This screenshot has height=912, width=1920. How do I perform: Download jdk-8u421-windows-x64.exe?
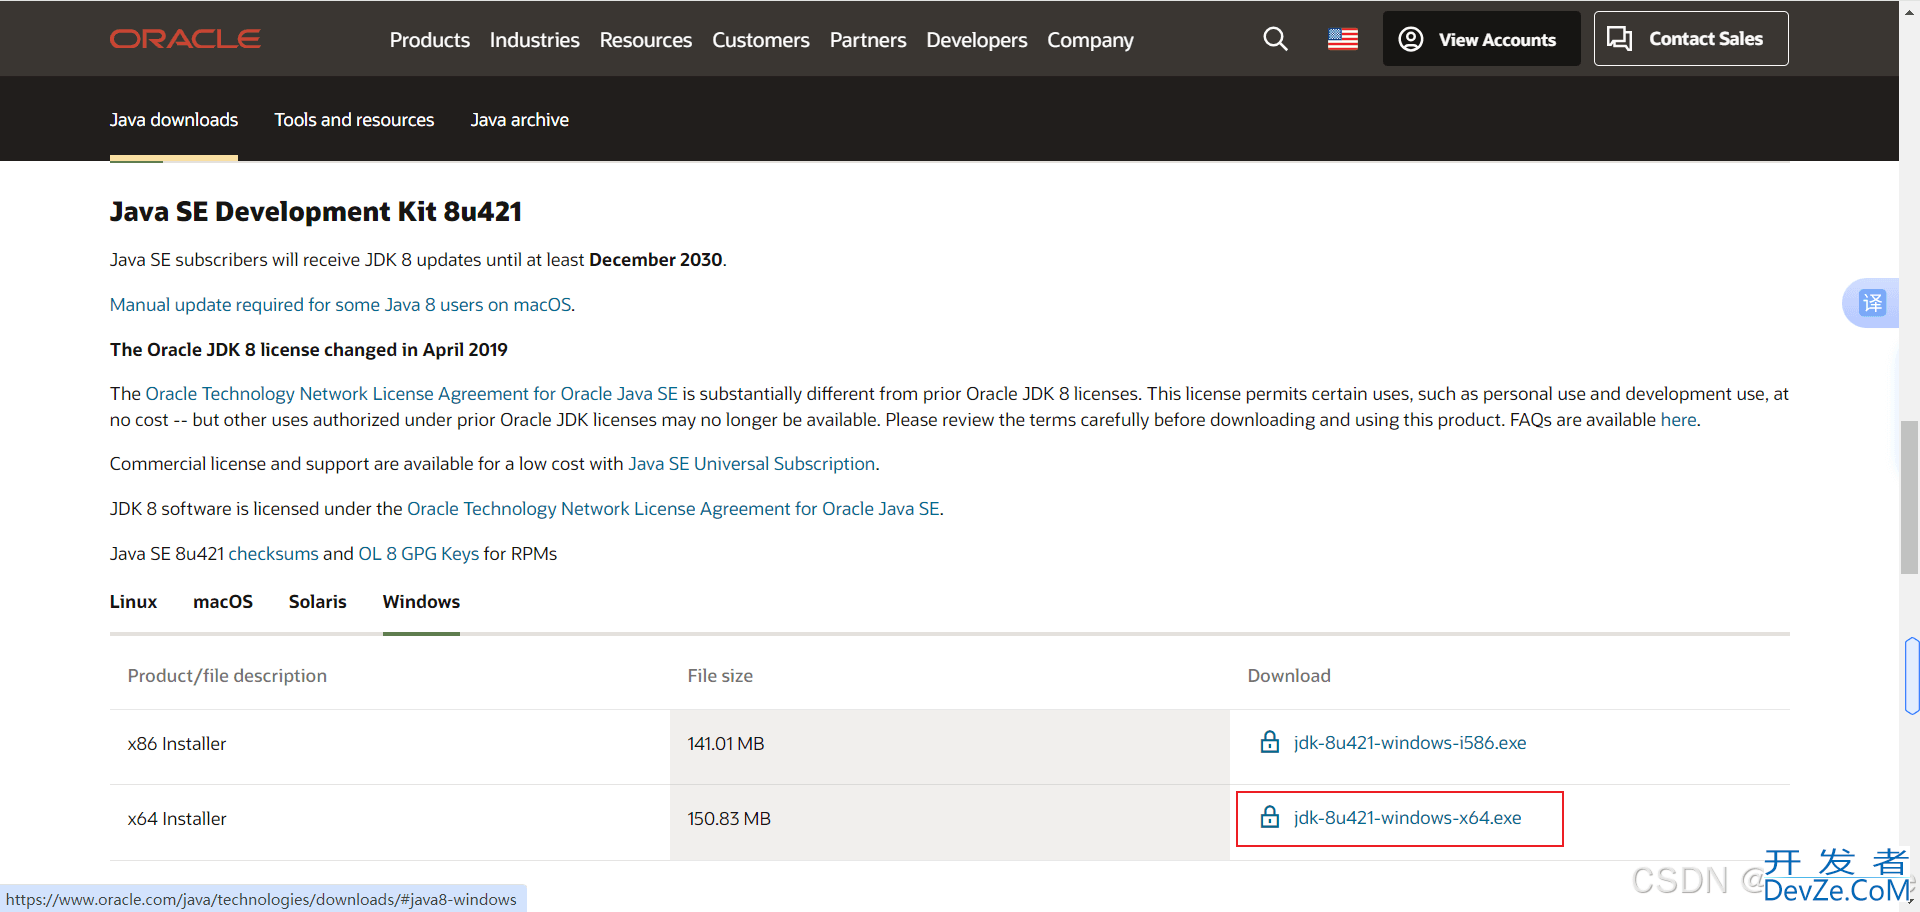[x=1408, y=818]
